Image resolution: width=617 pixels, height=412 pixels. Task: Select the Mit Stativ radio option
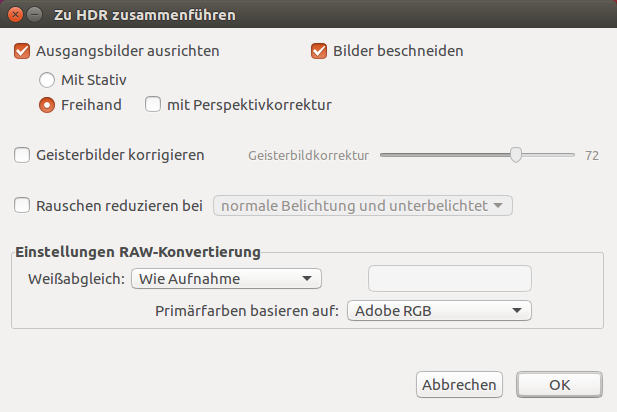(x=47, y=78)
